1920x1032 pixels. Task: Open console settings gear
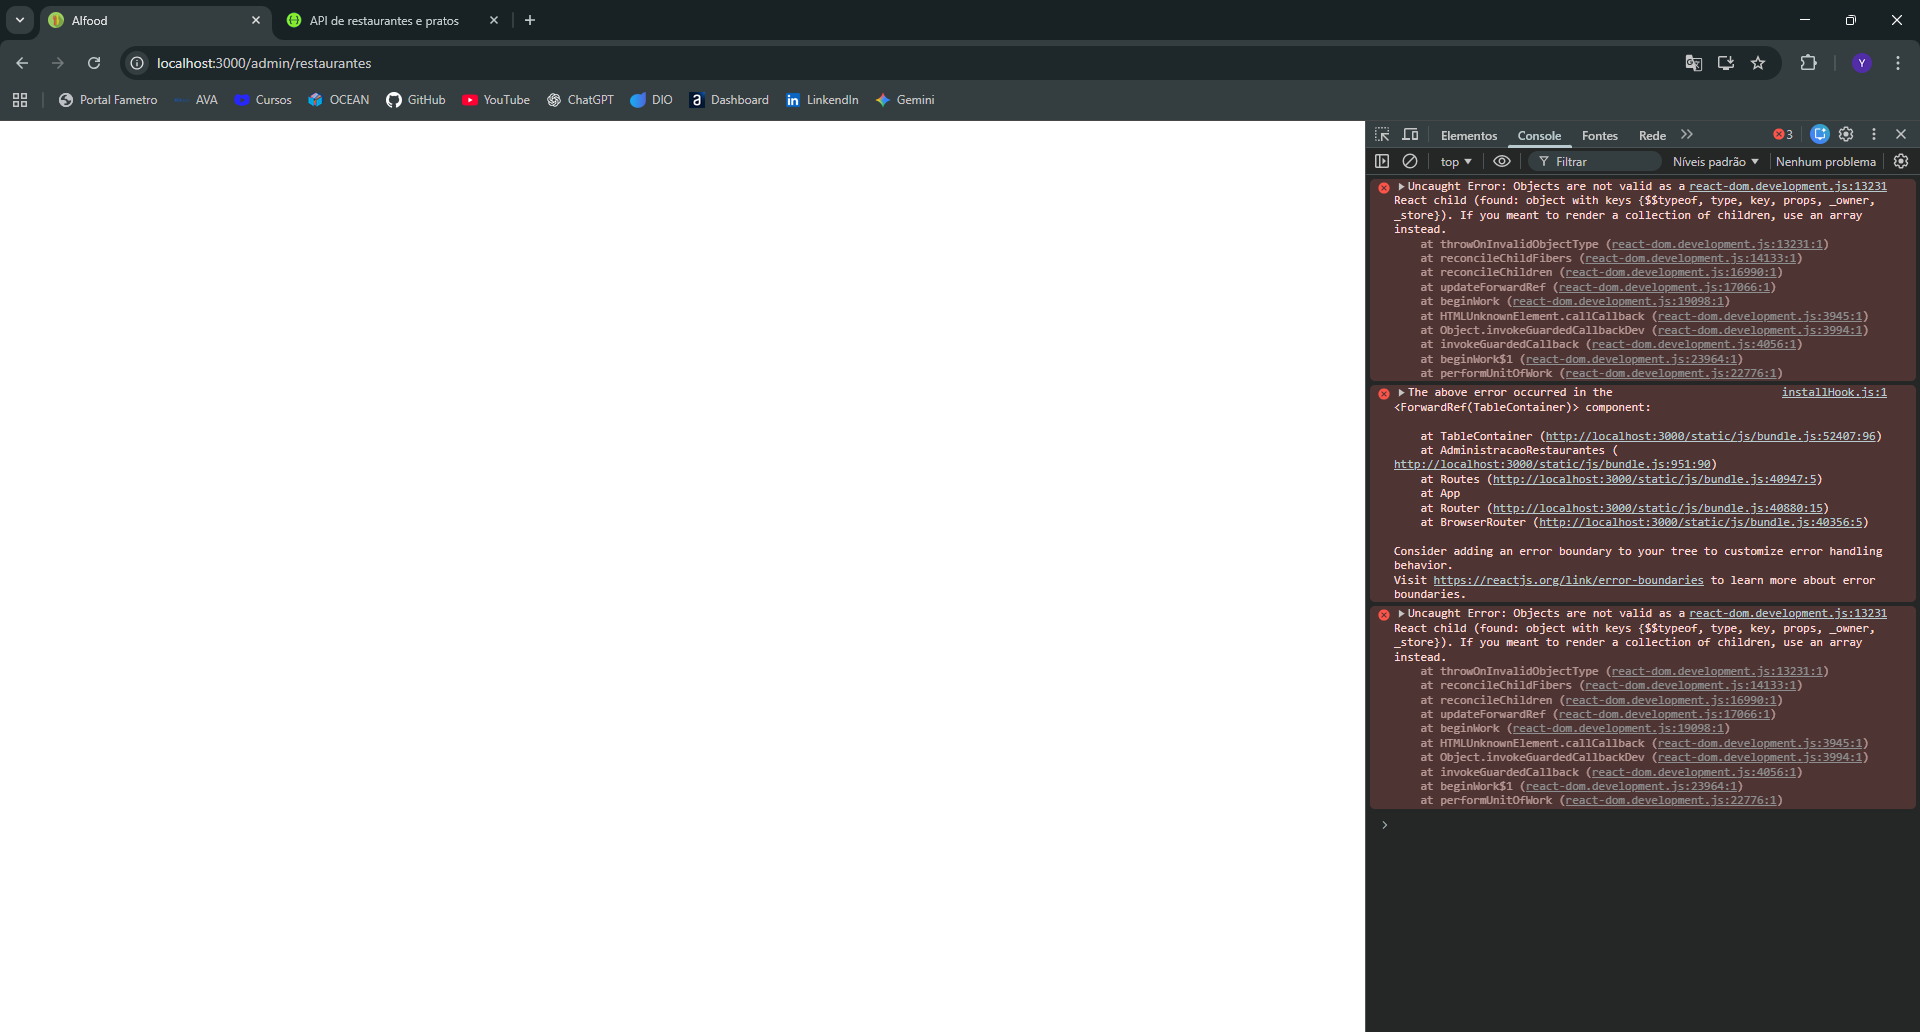[1901, 161]
